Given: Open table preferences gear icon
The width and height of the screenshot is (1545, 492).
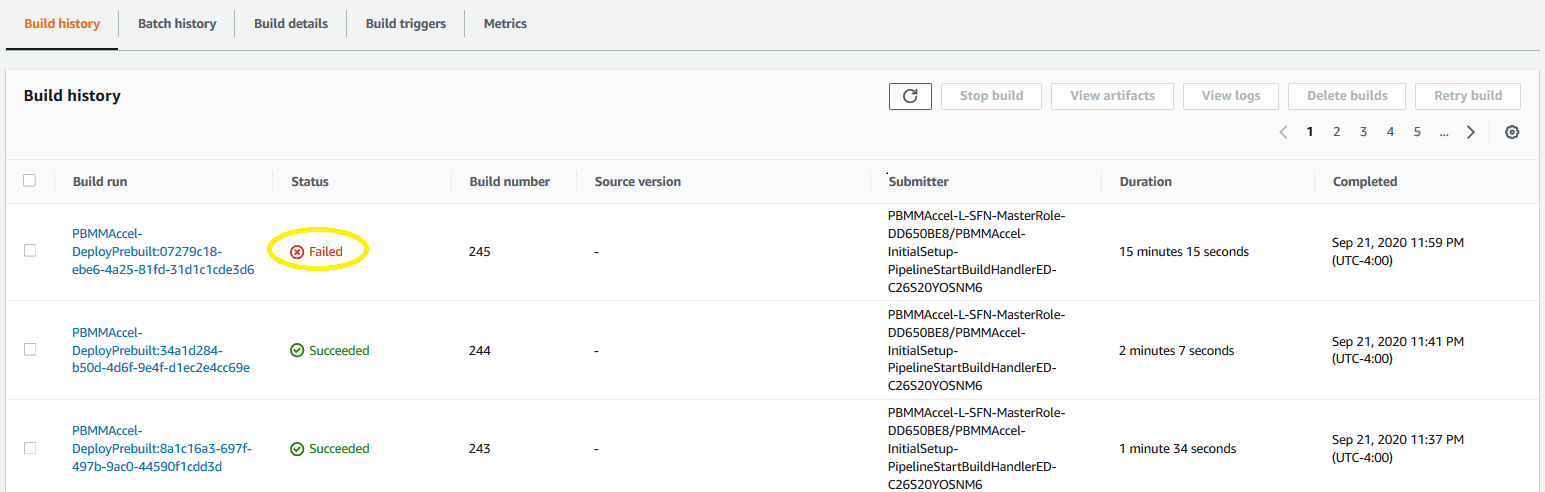Looking at the screenshot, I should click(1512, 132).
